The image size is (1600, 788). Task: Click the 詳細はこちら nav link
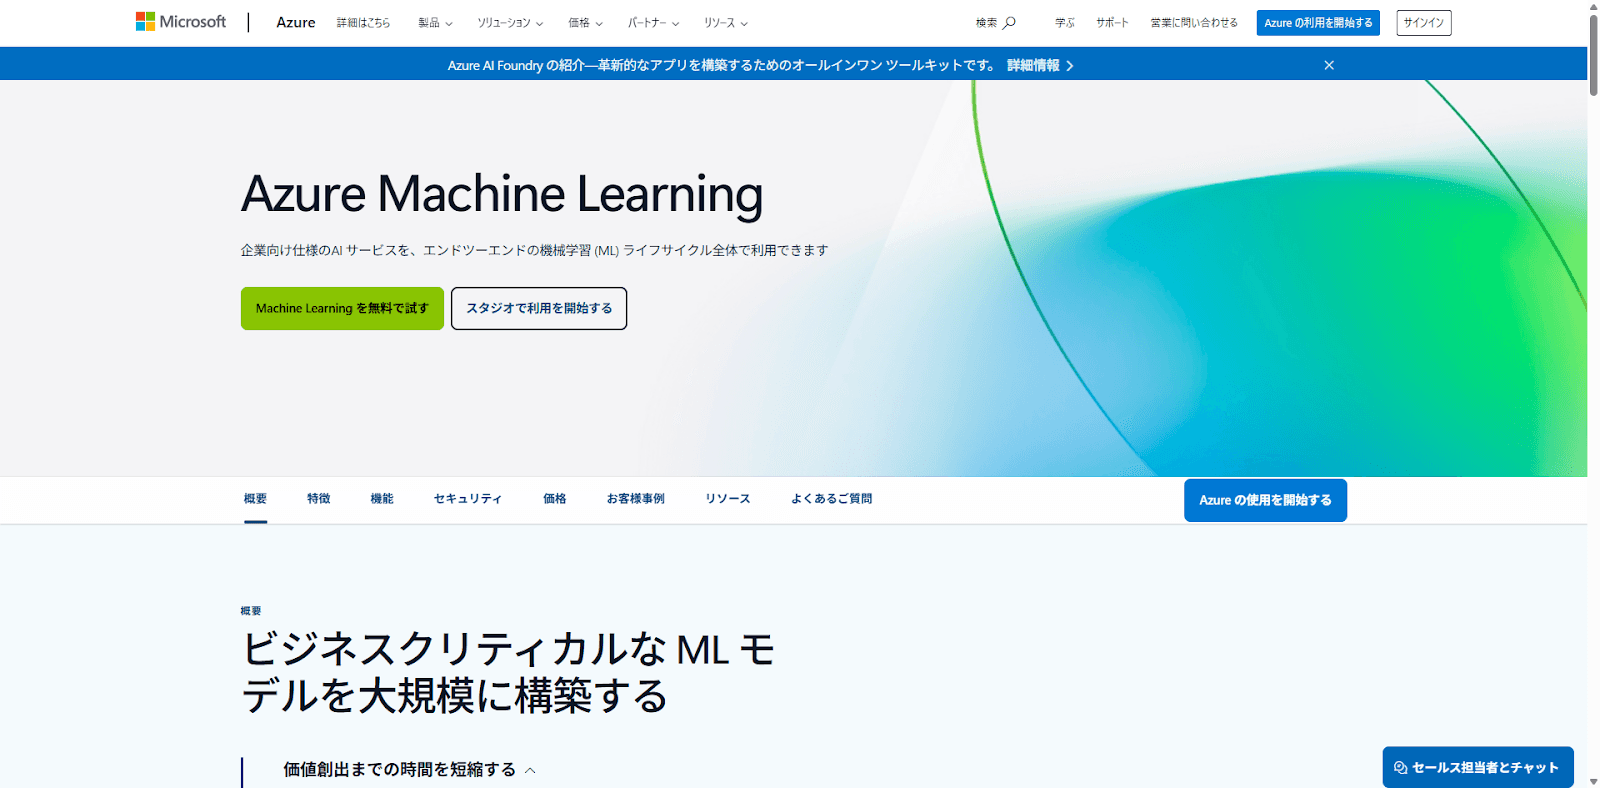[364, 23]
